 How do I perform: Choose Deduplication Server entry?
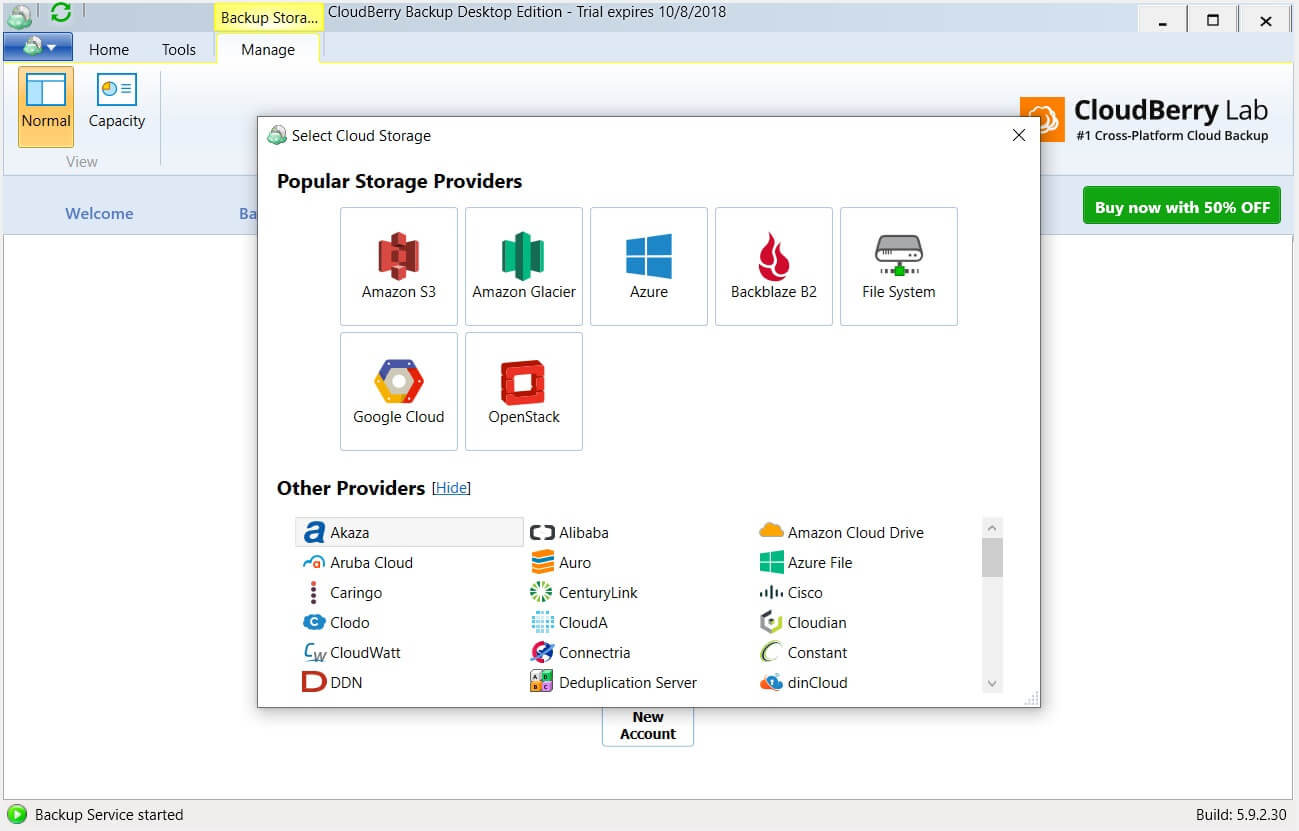tap(613, 682)
